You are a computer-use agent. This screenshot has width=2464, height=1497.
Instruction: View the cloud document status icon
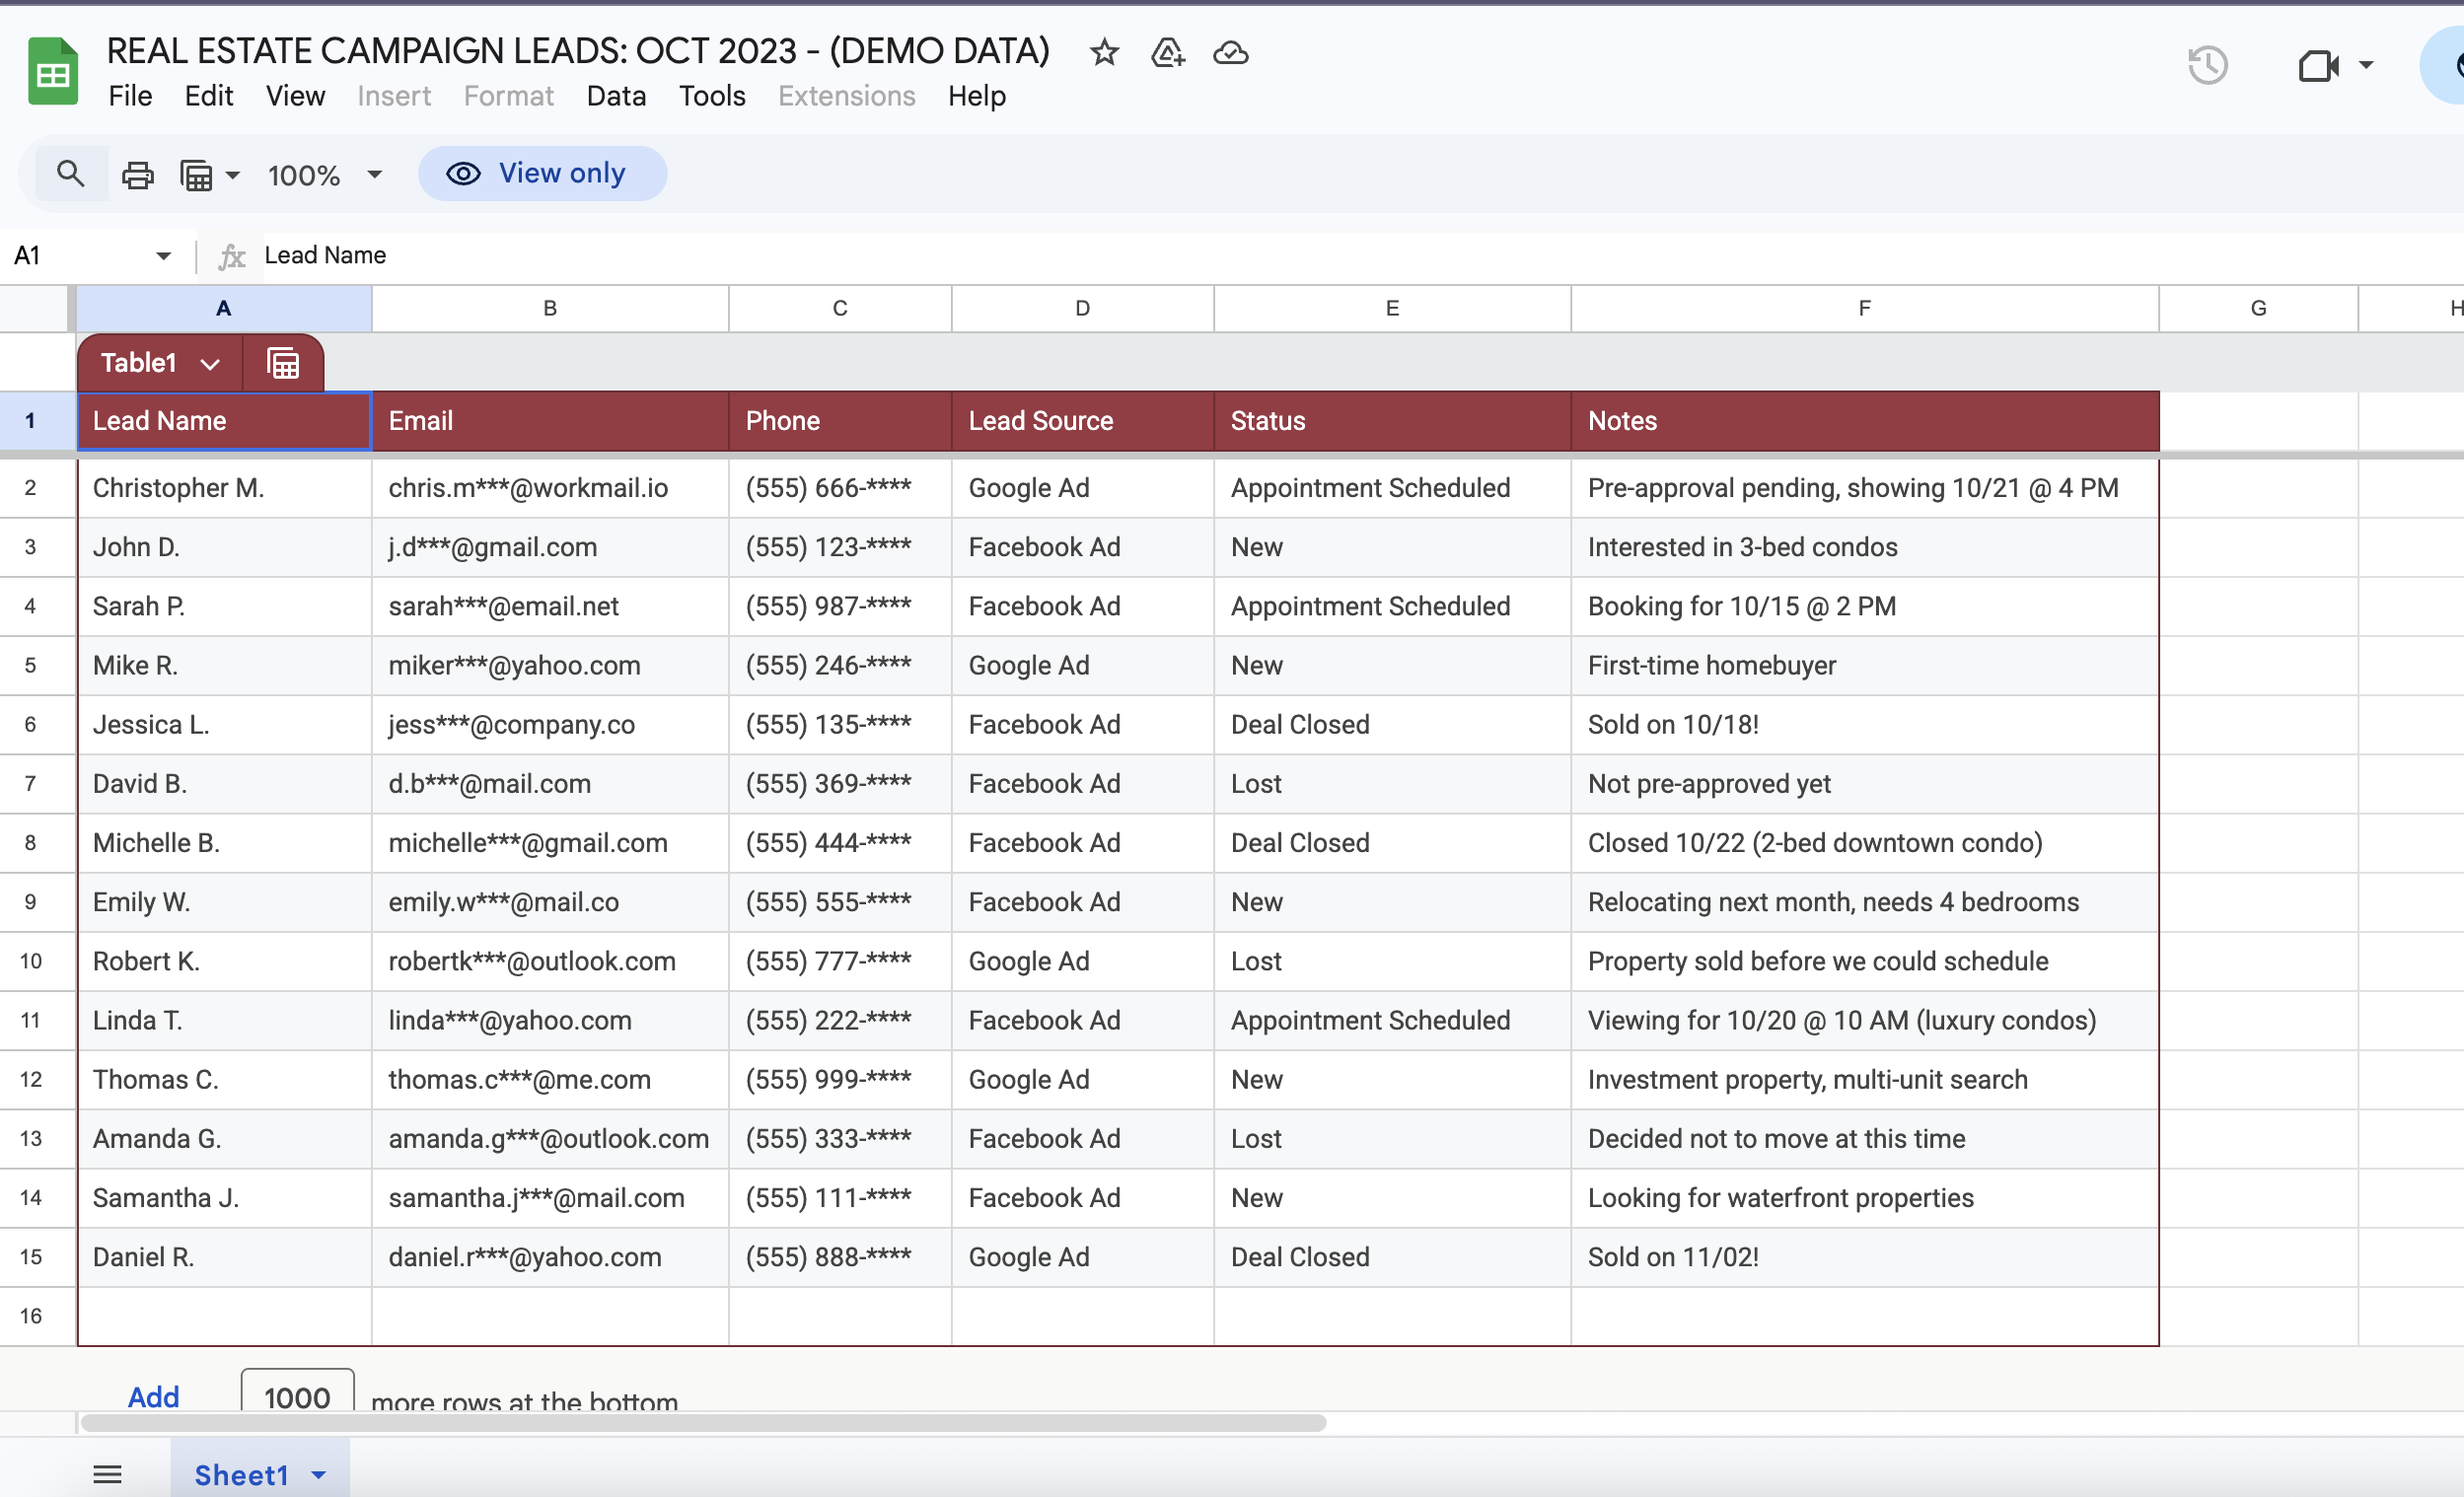1231,52
